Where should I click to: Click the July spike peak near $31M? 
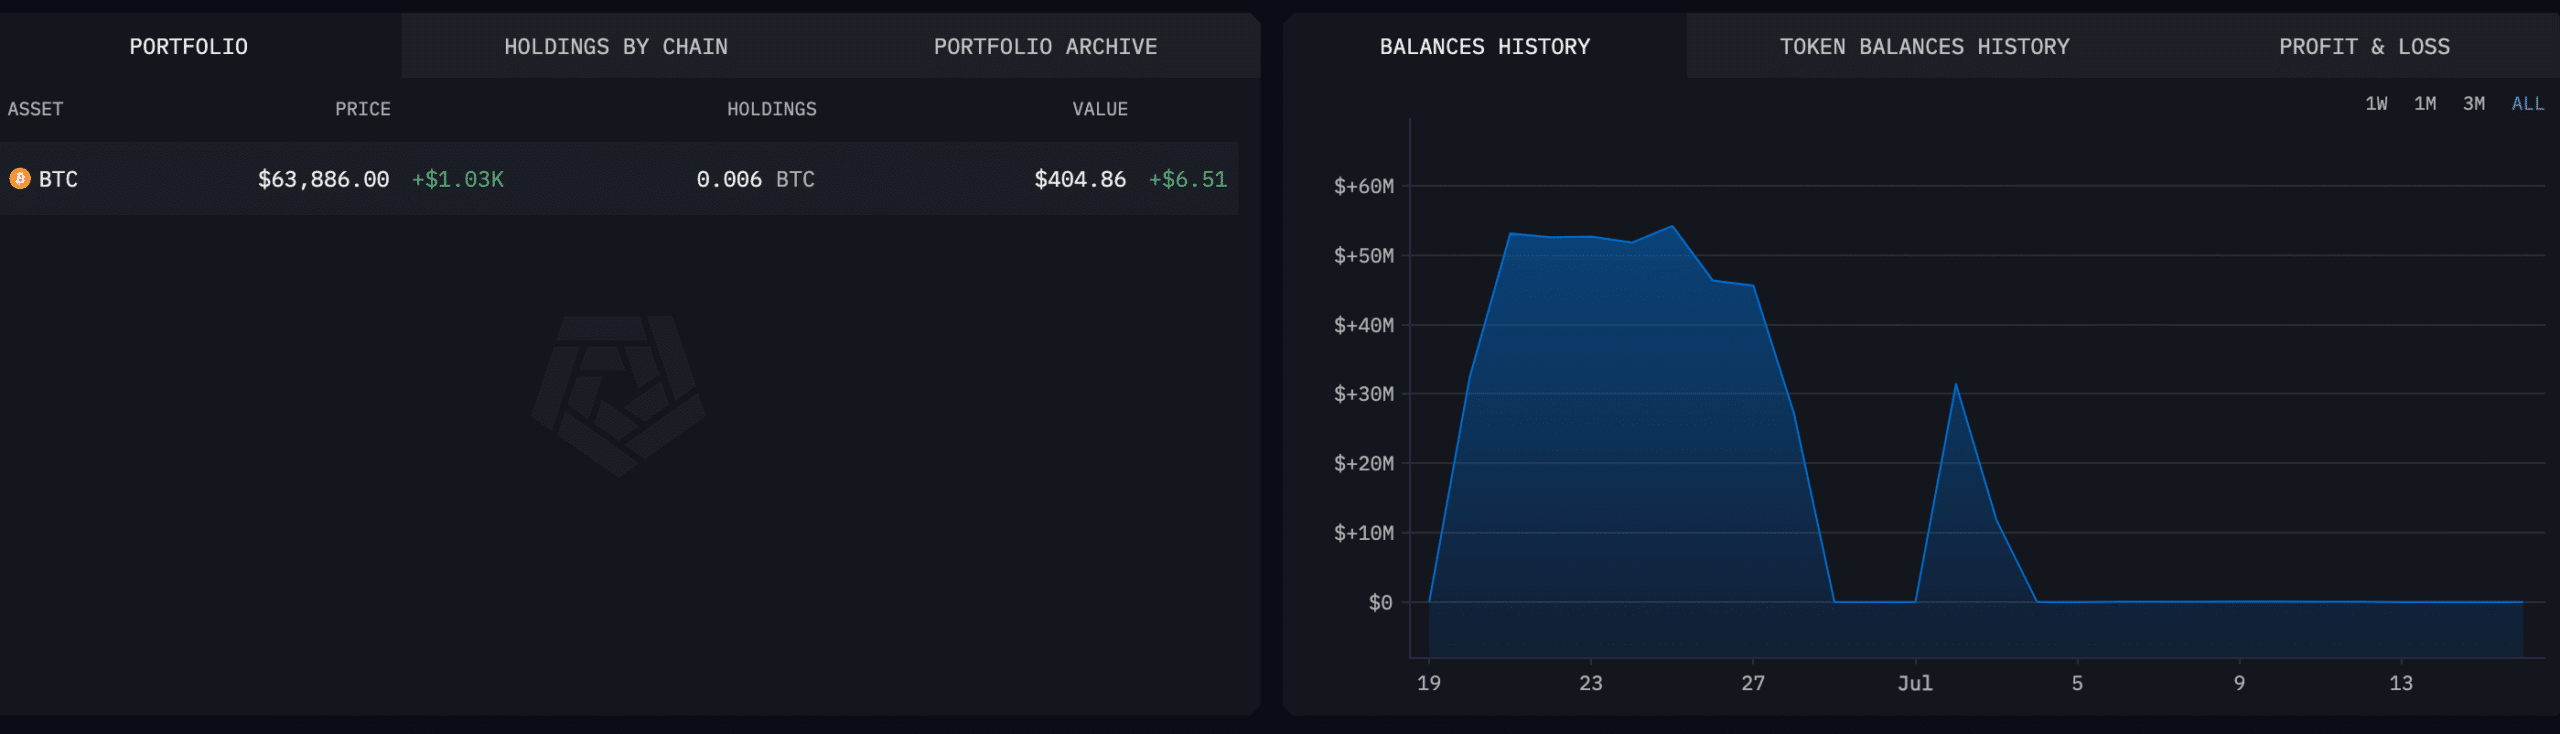point(1956,384)
